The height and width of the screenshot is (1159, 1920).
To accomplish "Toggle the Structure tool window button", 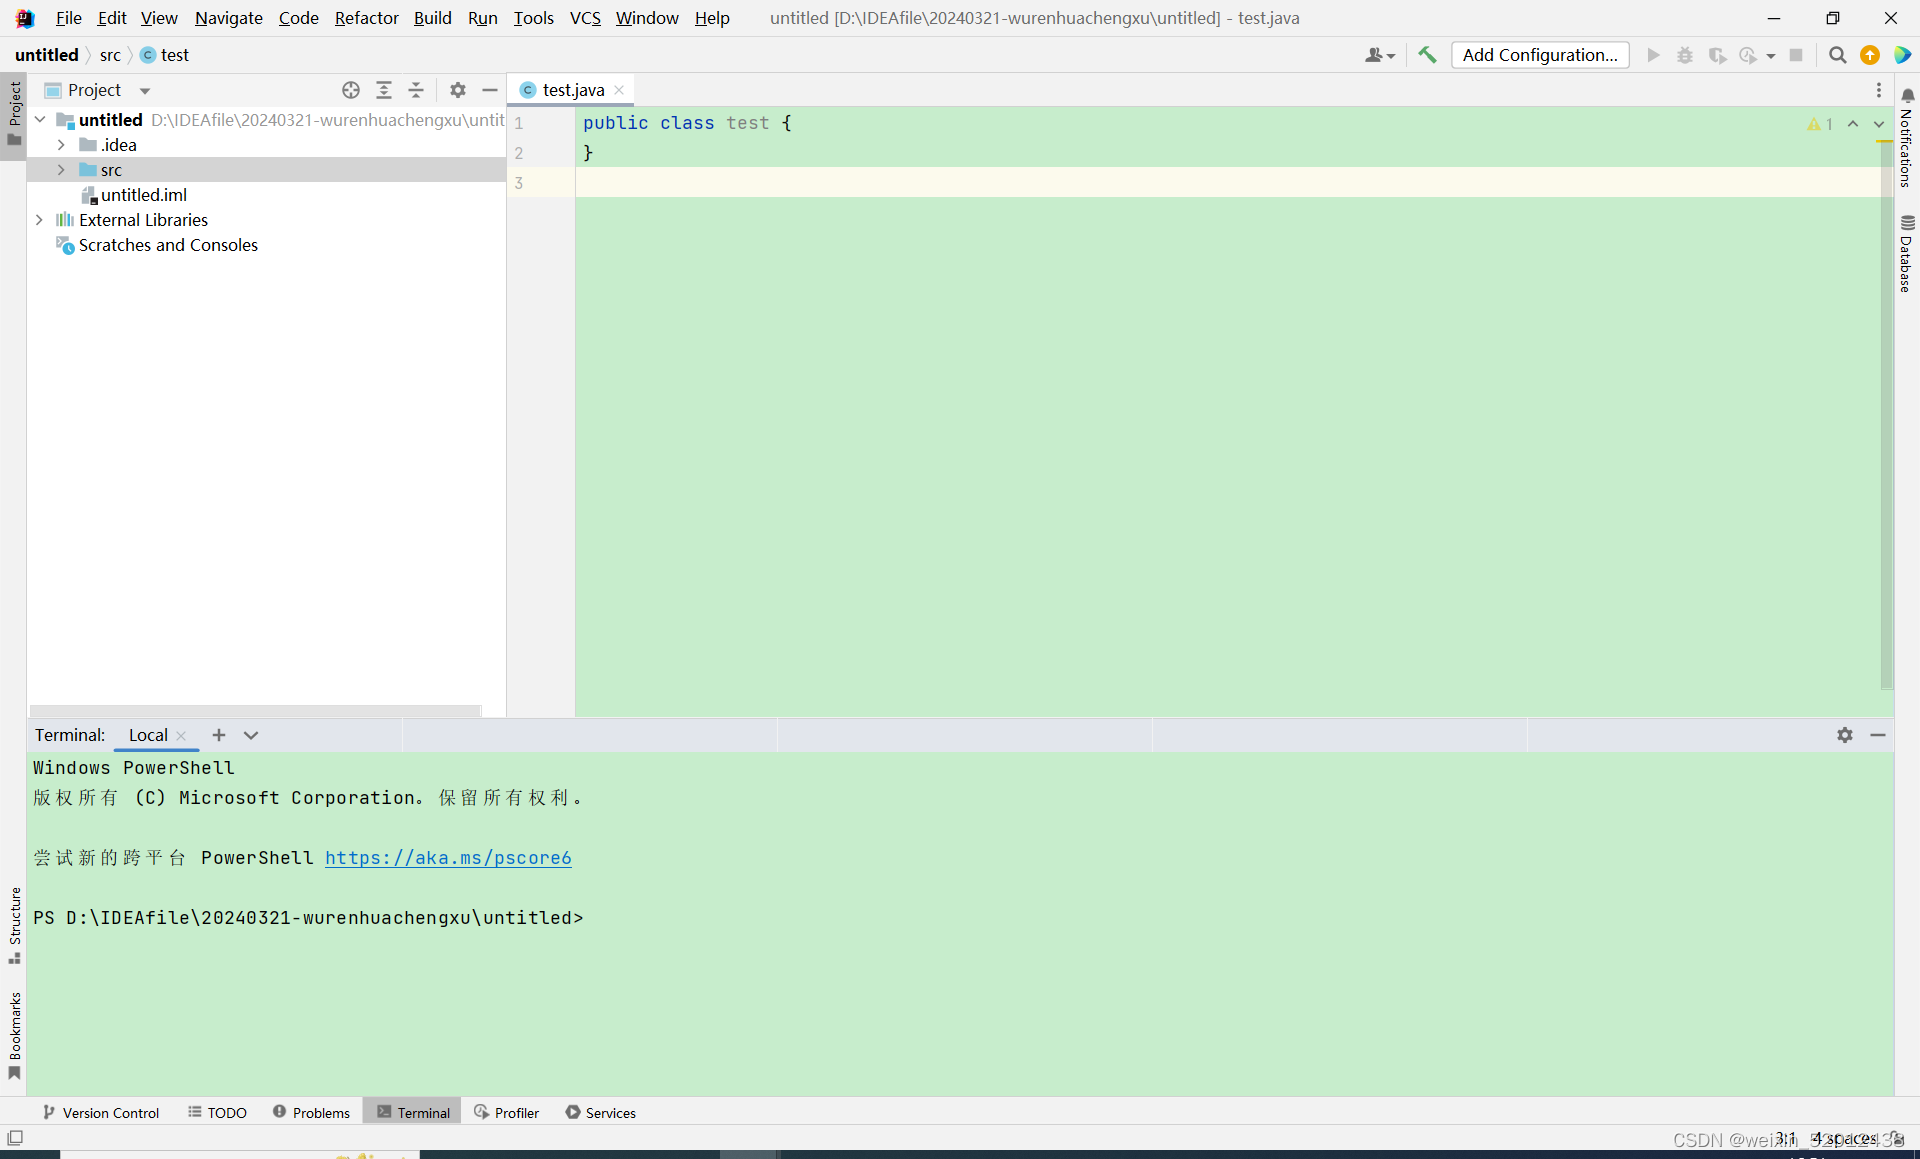I will tap(14, 925).
